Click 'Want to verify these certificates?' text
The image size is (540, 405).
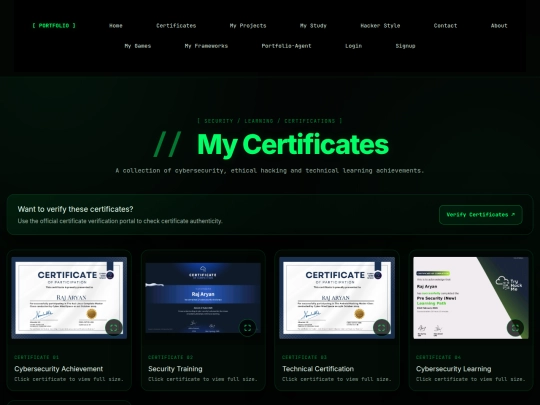tap(75, 209)
